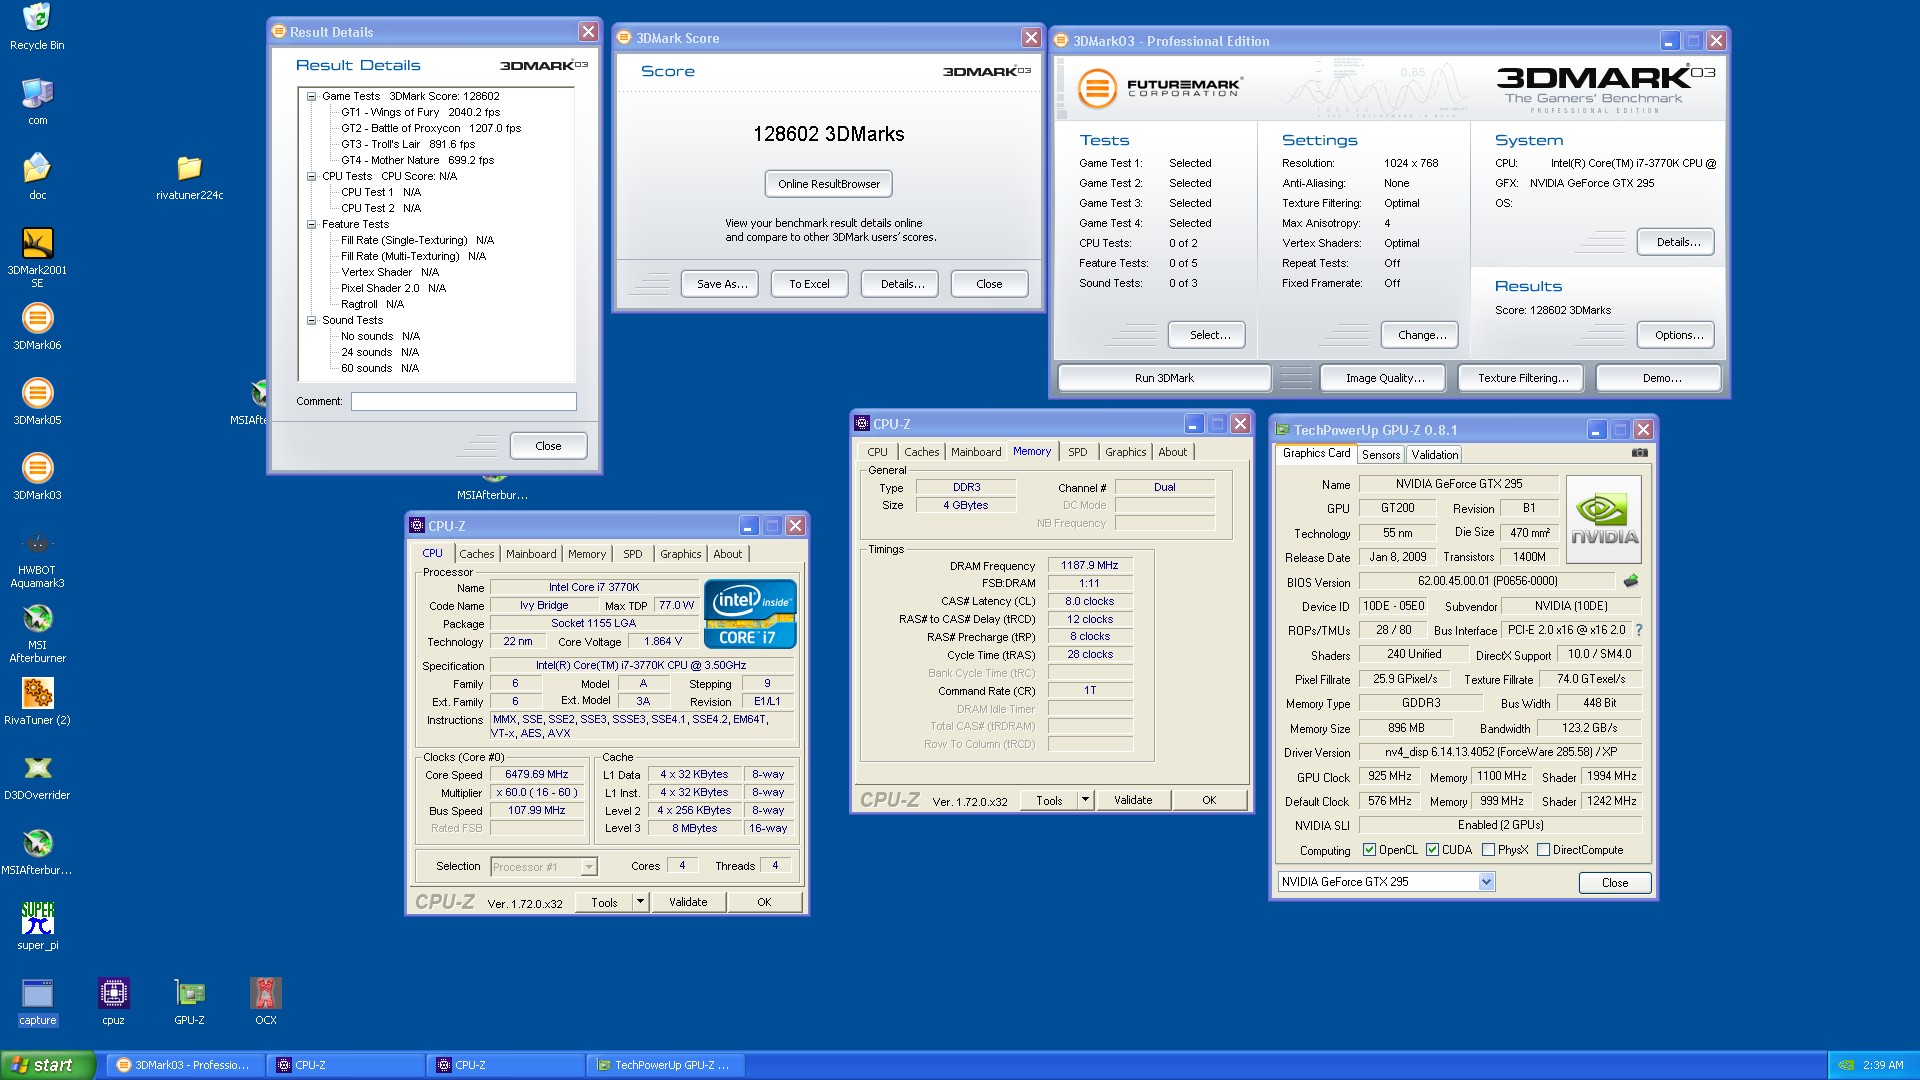Click the Windows start button
The image size is (1920, 1080).
point(48,1065)
